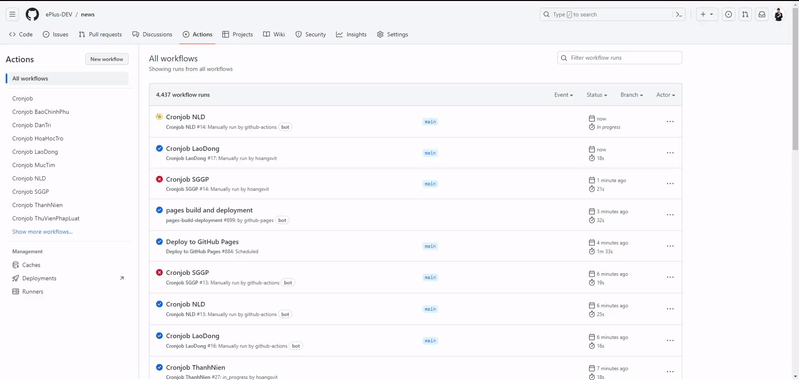Click the in-progress status icon of Cronjob NLD #14
This screenshot has width=799, height=380.
(x=159, y=117)
